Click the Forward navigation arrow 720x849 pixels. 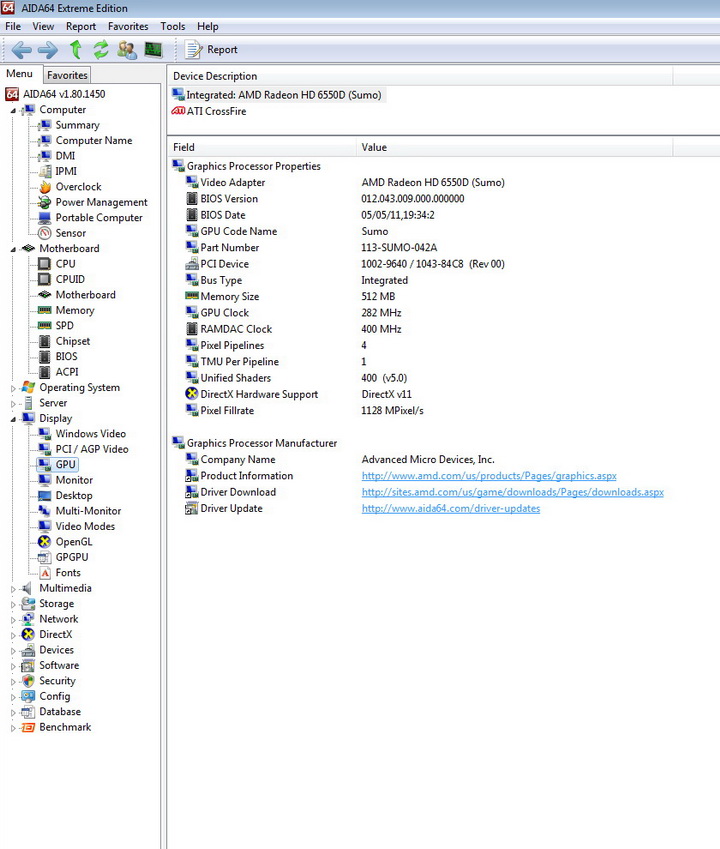48,50
